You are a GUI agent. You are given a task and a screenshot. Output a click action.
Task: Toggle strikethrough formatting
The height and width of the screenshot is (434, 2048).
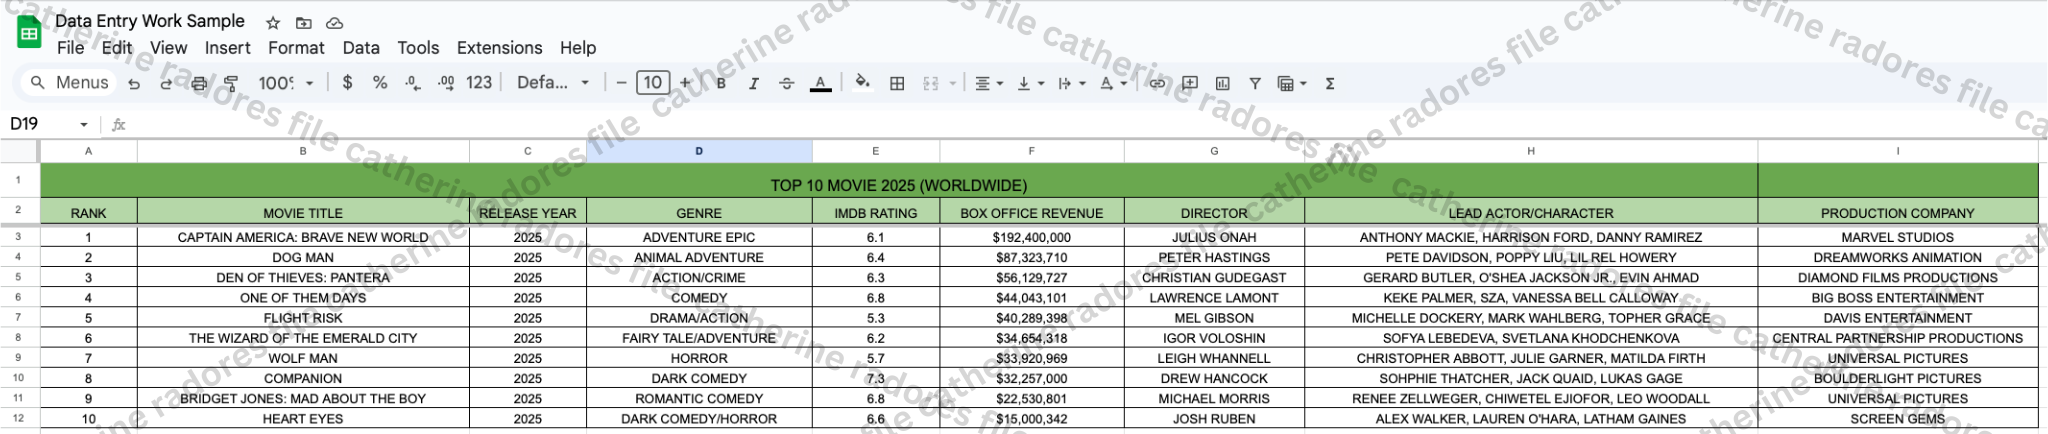787,83
